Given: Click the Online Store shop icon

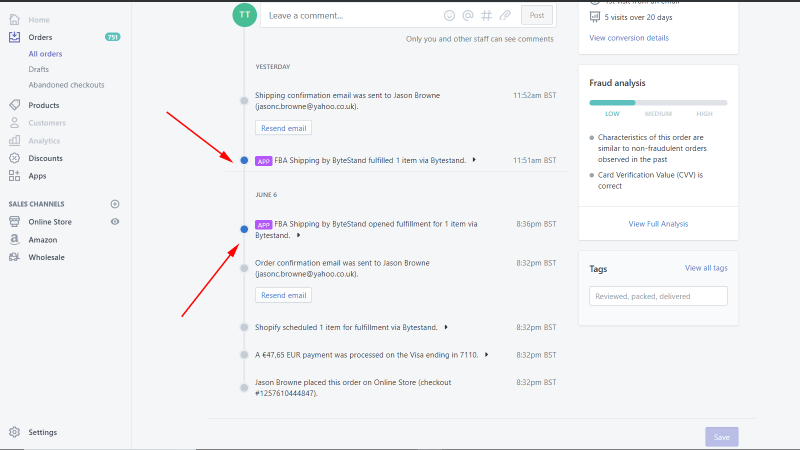Looking at the screenshot, I should pyautogui.click(x=14, y=221).
